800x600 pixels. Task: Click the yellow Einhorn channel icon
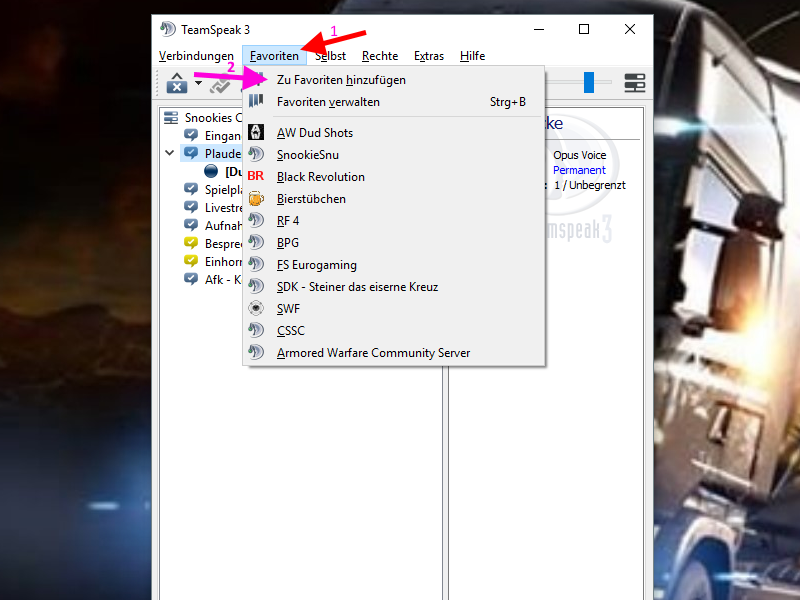point(191,261)
